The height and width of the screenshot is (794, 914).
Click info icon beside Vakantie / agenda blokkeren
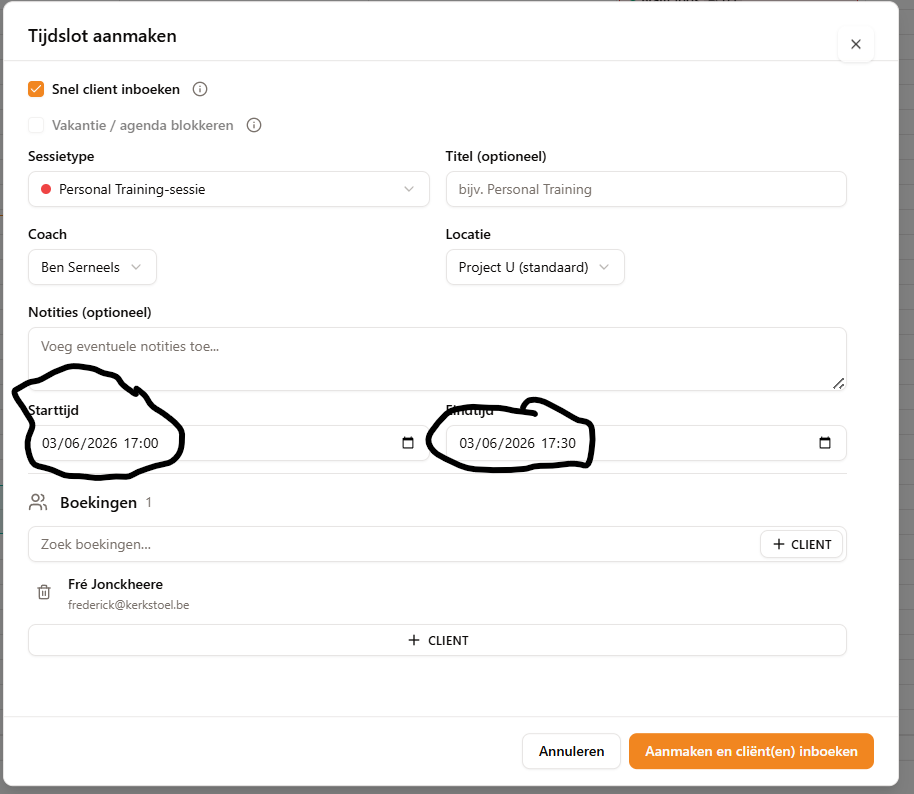coord(254,125)
